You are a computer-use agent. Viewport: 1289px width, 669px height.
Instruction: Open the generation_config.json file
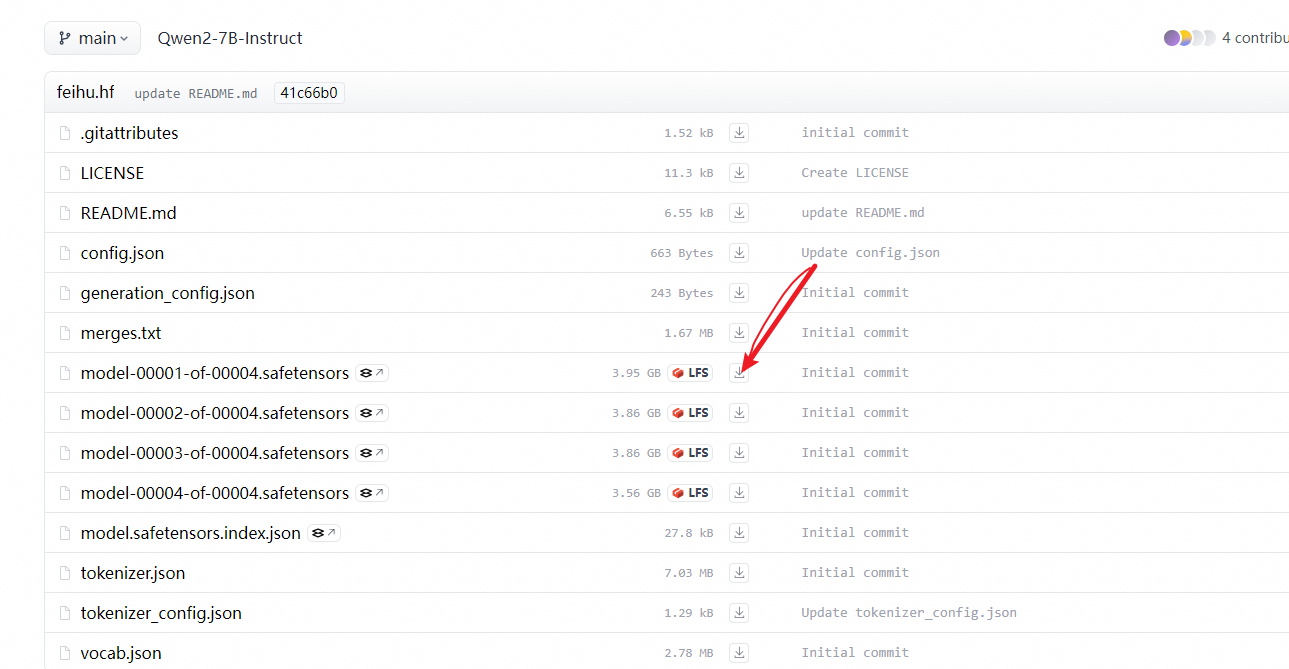(x=167, y=293)
